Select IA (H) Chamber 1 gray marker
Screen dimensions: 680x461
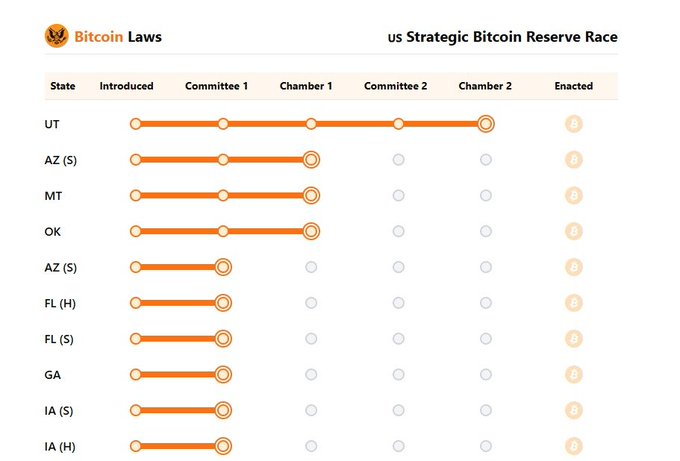pos(311,446)
